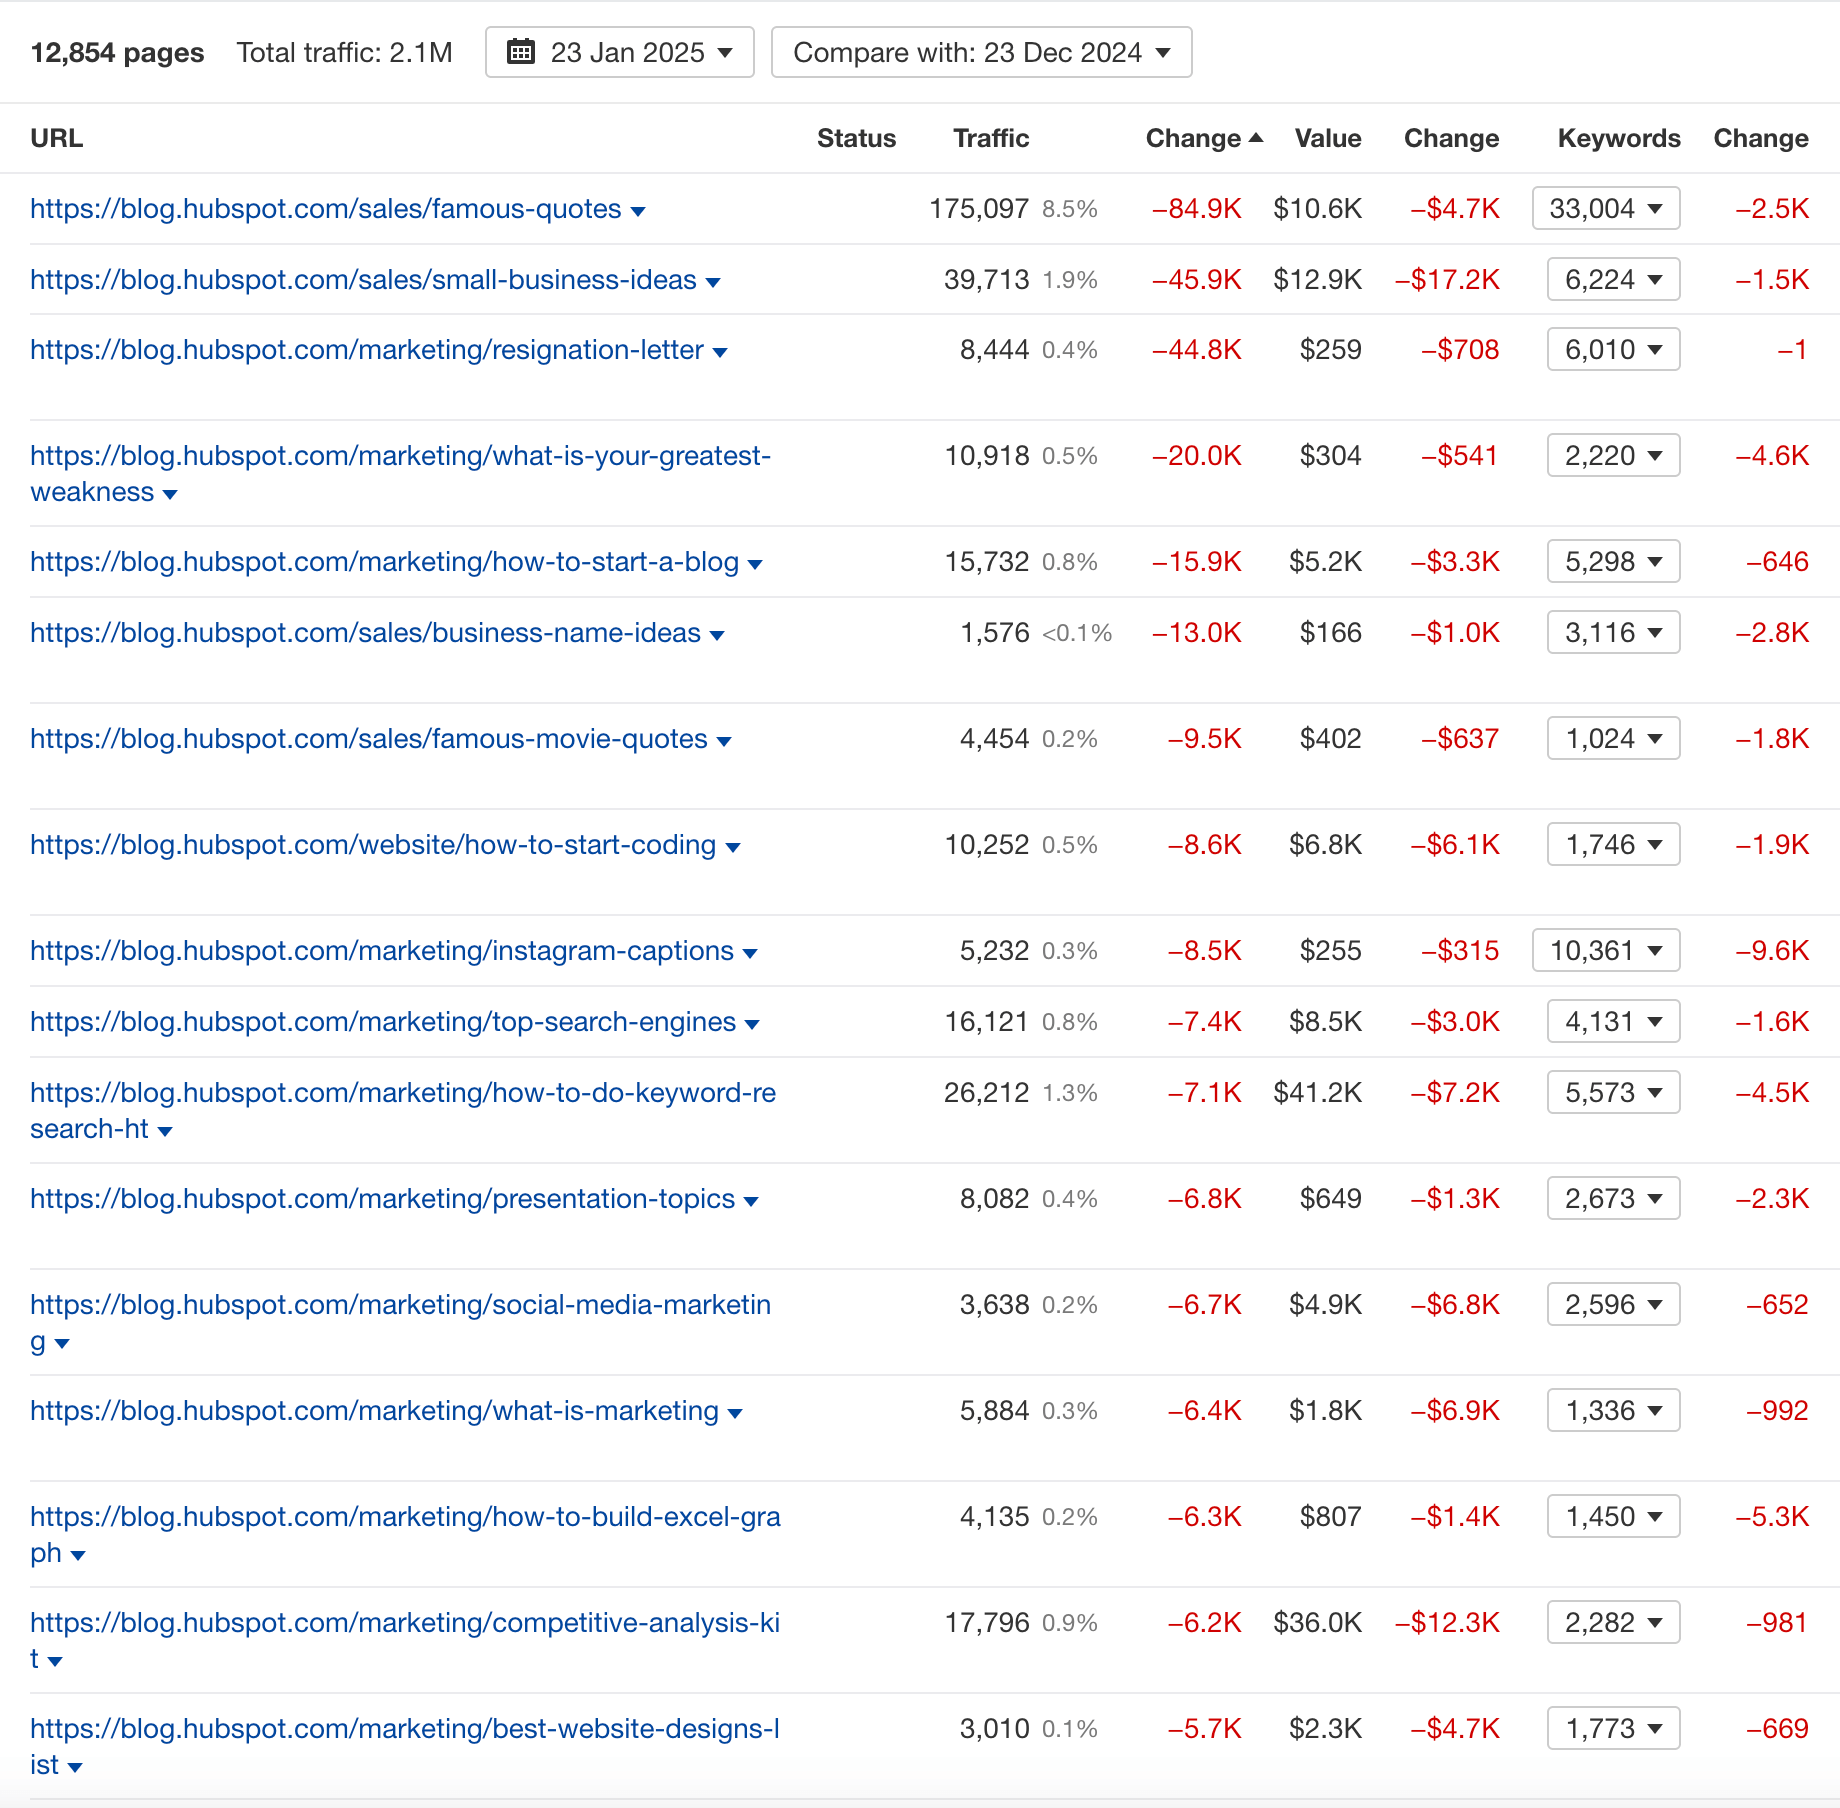Click the caret after the top-search-engines URL
1840x1808 pixels.
point(753,1024)
